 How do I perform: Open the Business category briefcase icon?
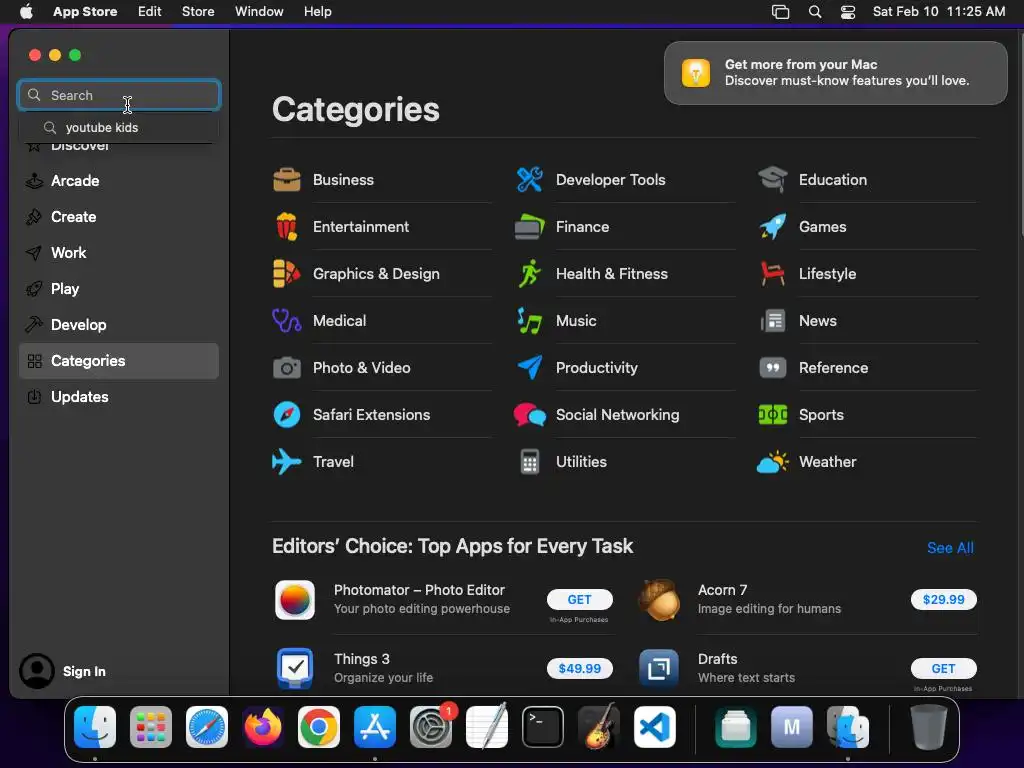pos(287,180)
